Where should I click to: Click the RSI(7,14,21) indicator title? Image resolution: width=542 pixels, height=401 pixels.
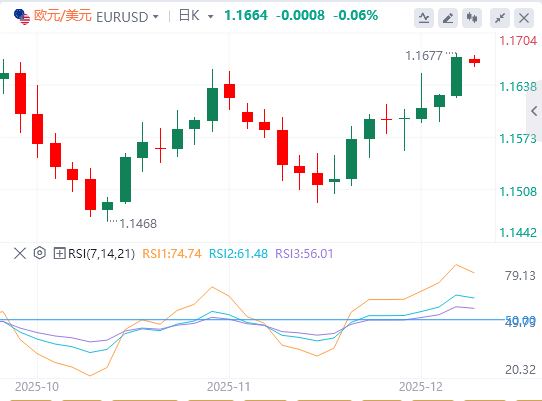[101, 254]
